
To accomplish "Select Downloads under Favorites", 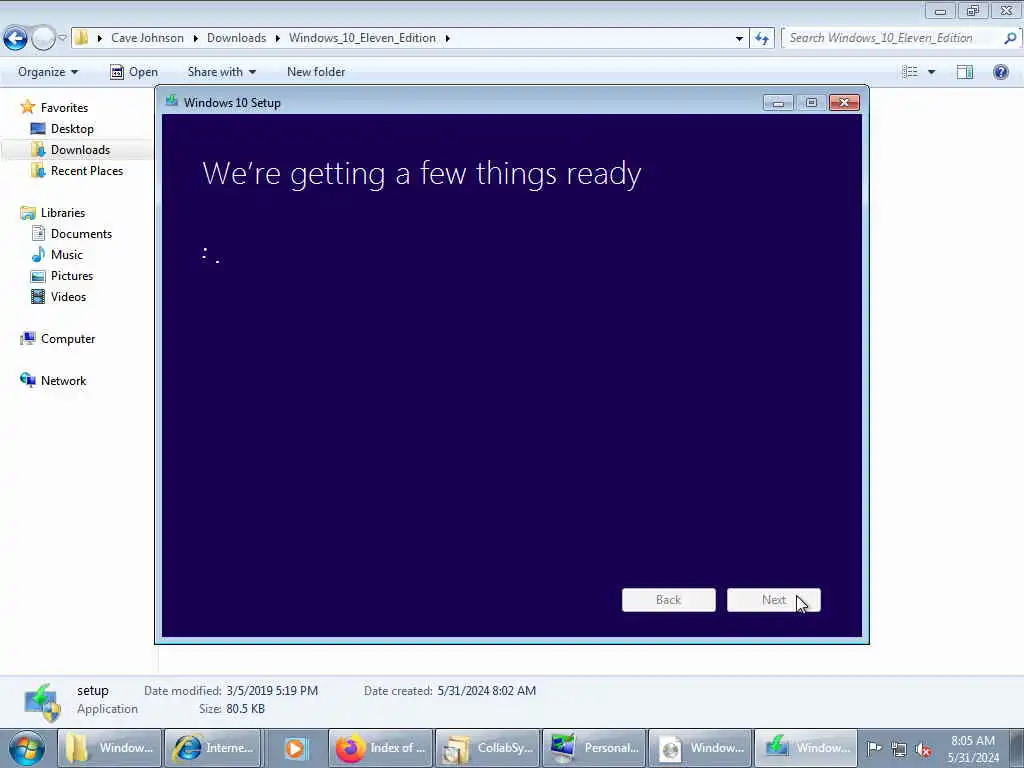I will [x=80, y=150].
